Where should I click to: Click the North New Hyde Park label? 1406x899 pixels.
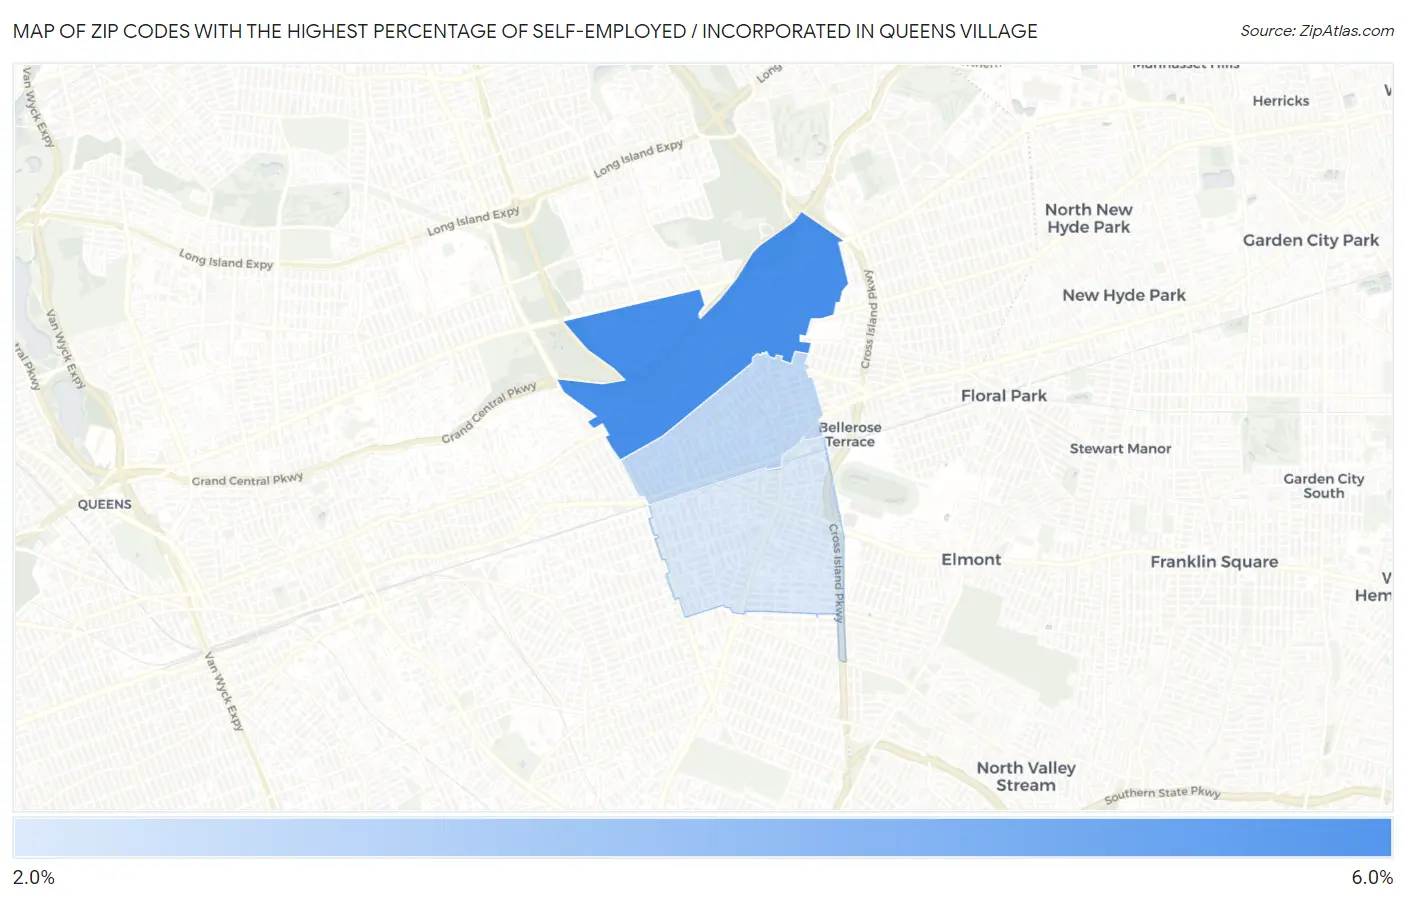click(1089, 218)
